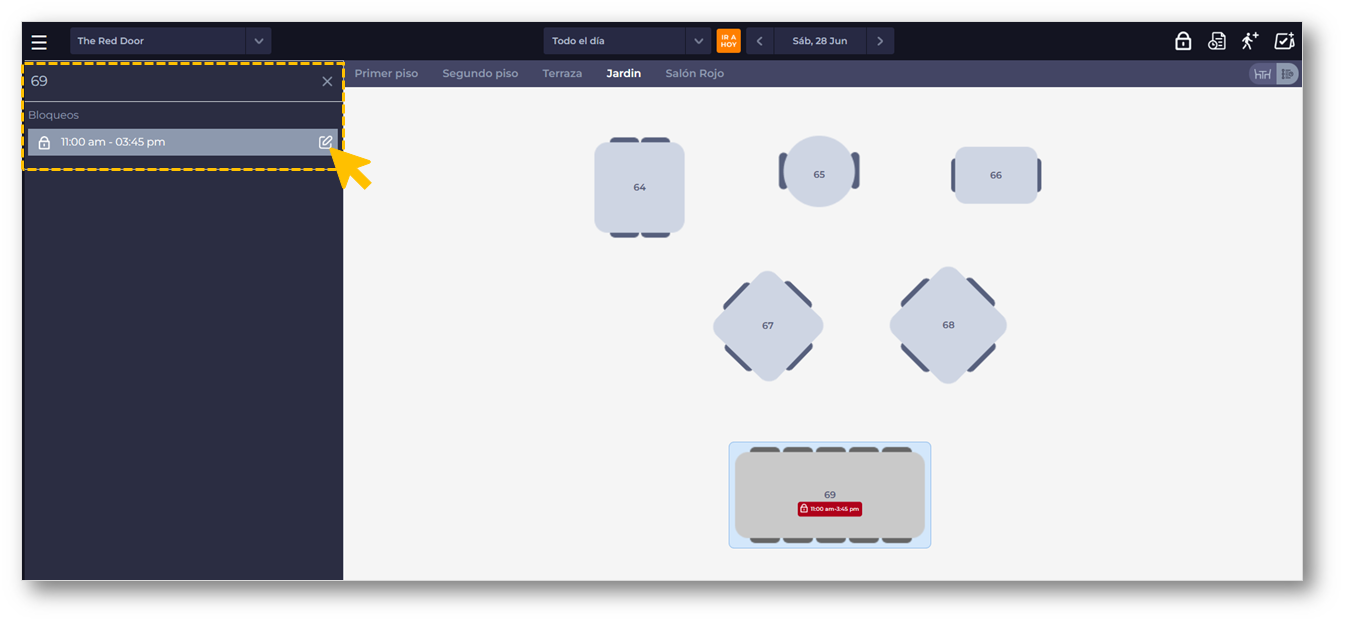Click the lock icon beside 11:00 am - 03:45 pm
Image resolution: width=1345 pixels, height=623 pixels.
point(44,143)
